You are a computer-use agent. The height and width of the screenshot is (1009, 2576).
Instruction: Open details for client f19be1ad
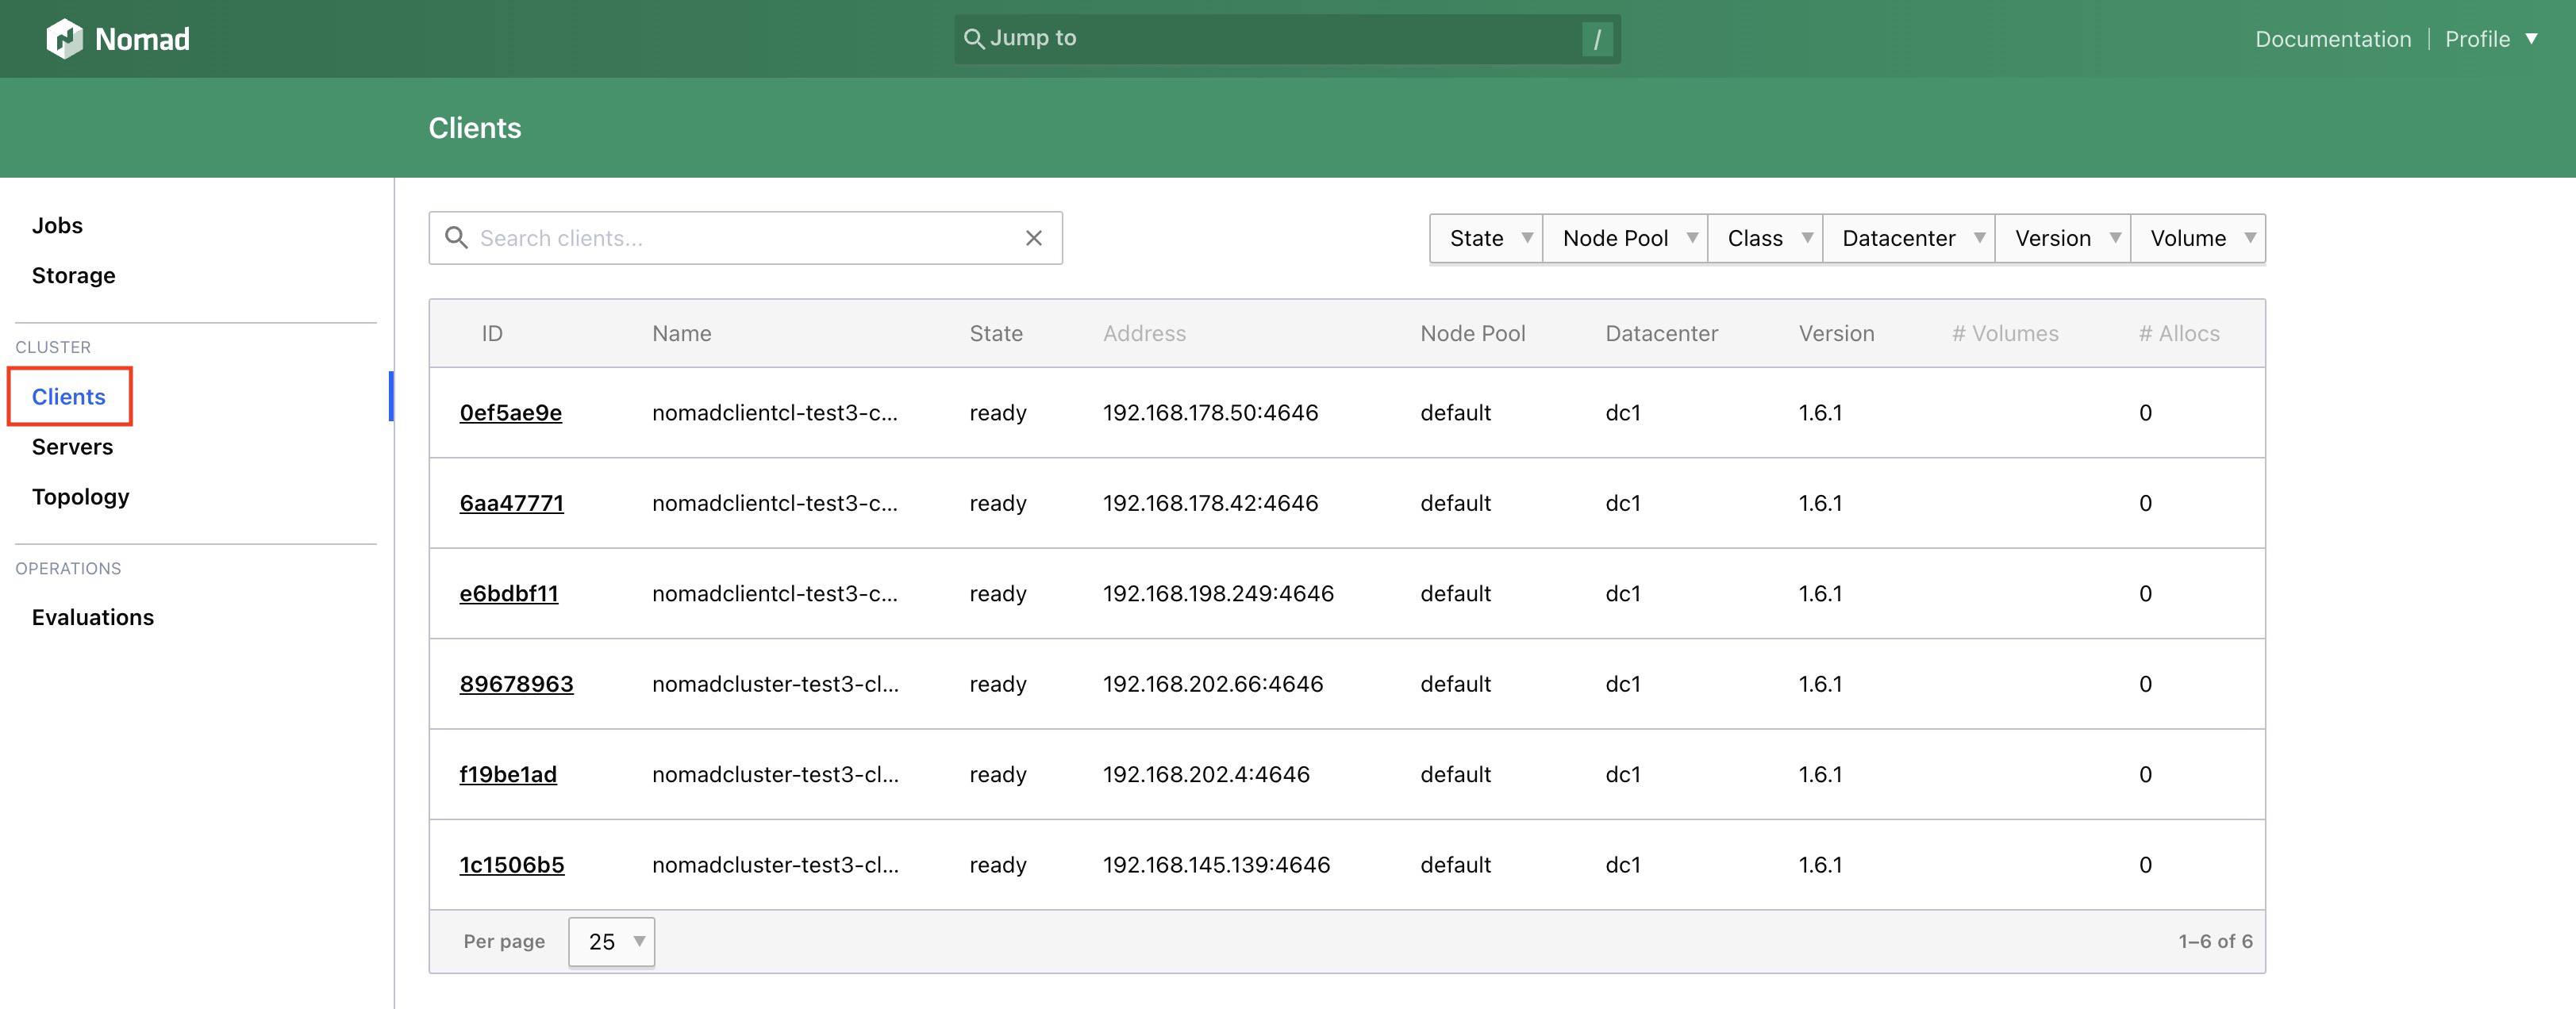pos(509,773)
